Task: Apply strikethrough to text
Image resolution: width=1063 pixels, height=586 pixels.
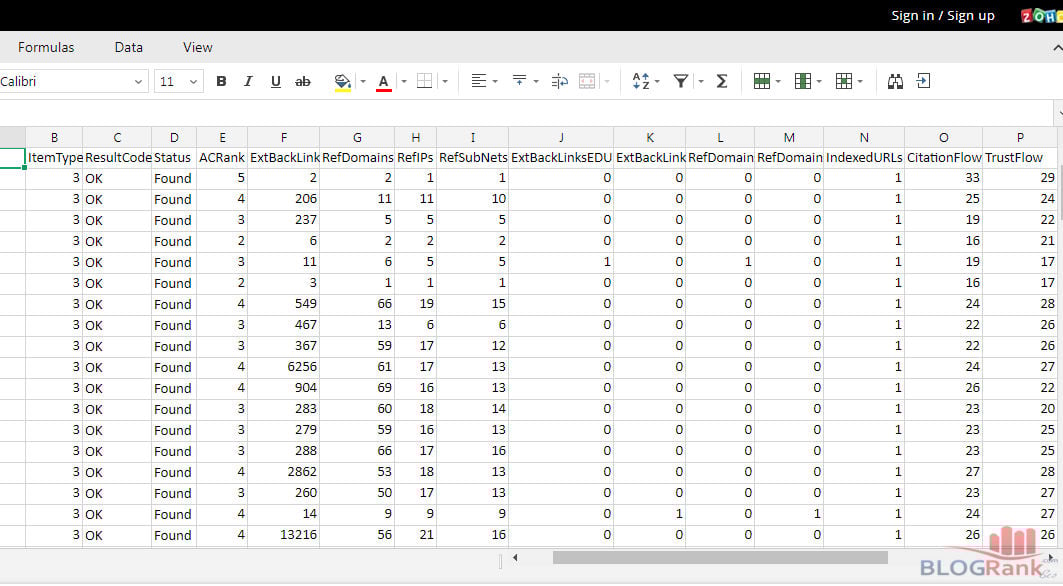Action: tap(303, 82)
